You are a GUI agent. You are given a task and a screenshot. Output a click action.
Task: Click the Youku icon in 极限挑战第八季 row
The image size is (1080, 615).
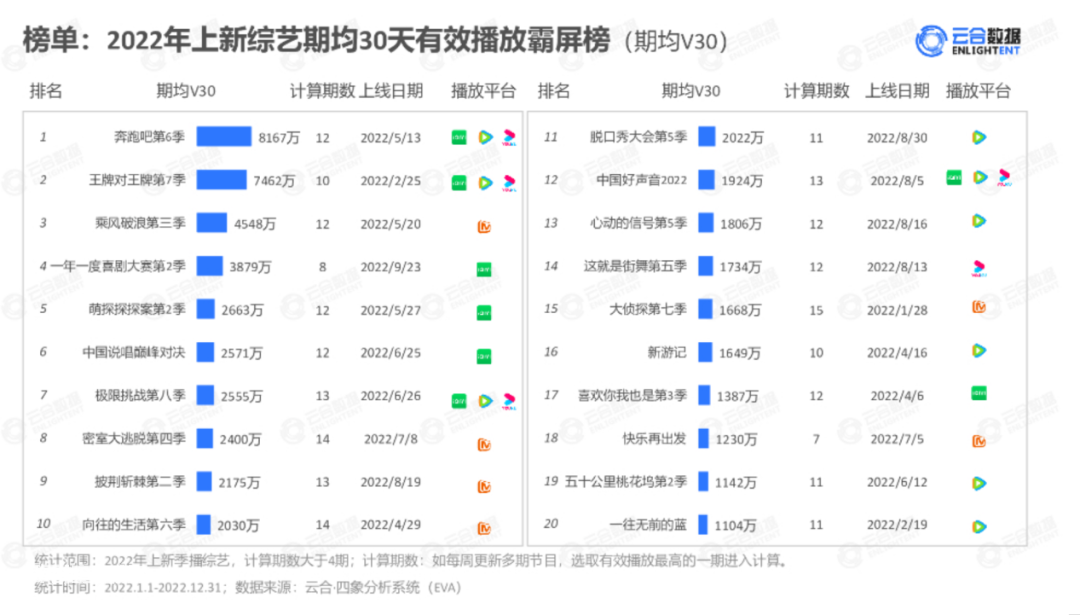(509, 401)
